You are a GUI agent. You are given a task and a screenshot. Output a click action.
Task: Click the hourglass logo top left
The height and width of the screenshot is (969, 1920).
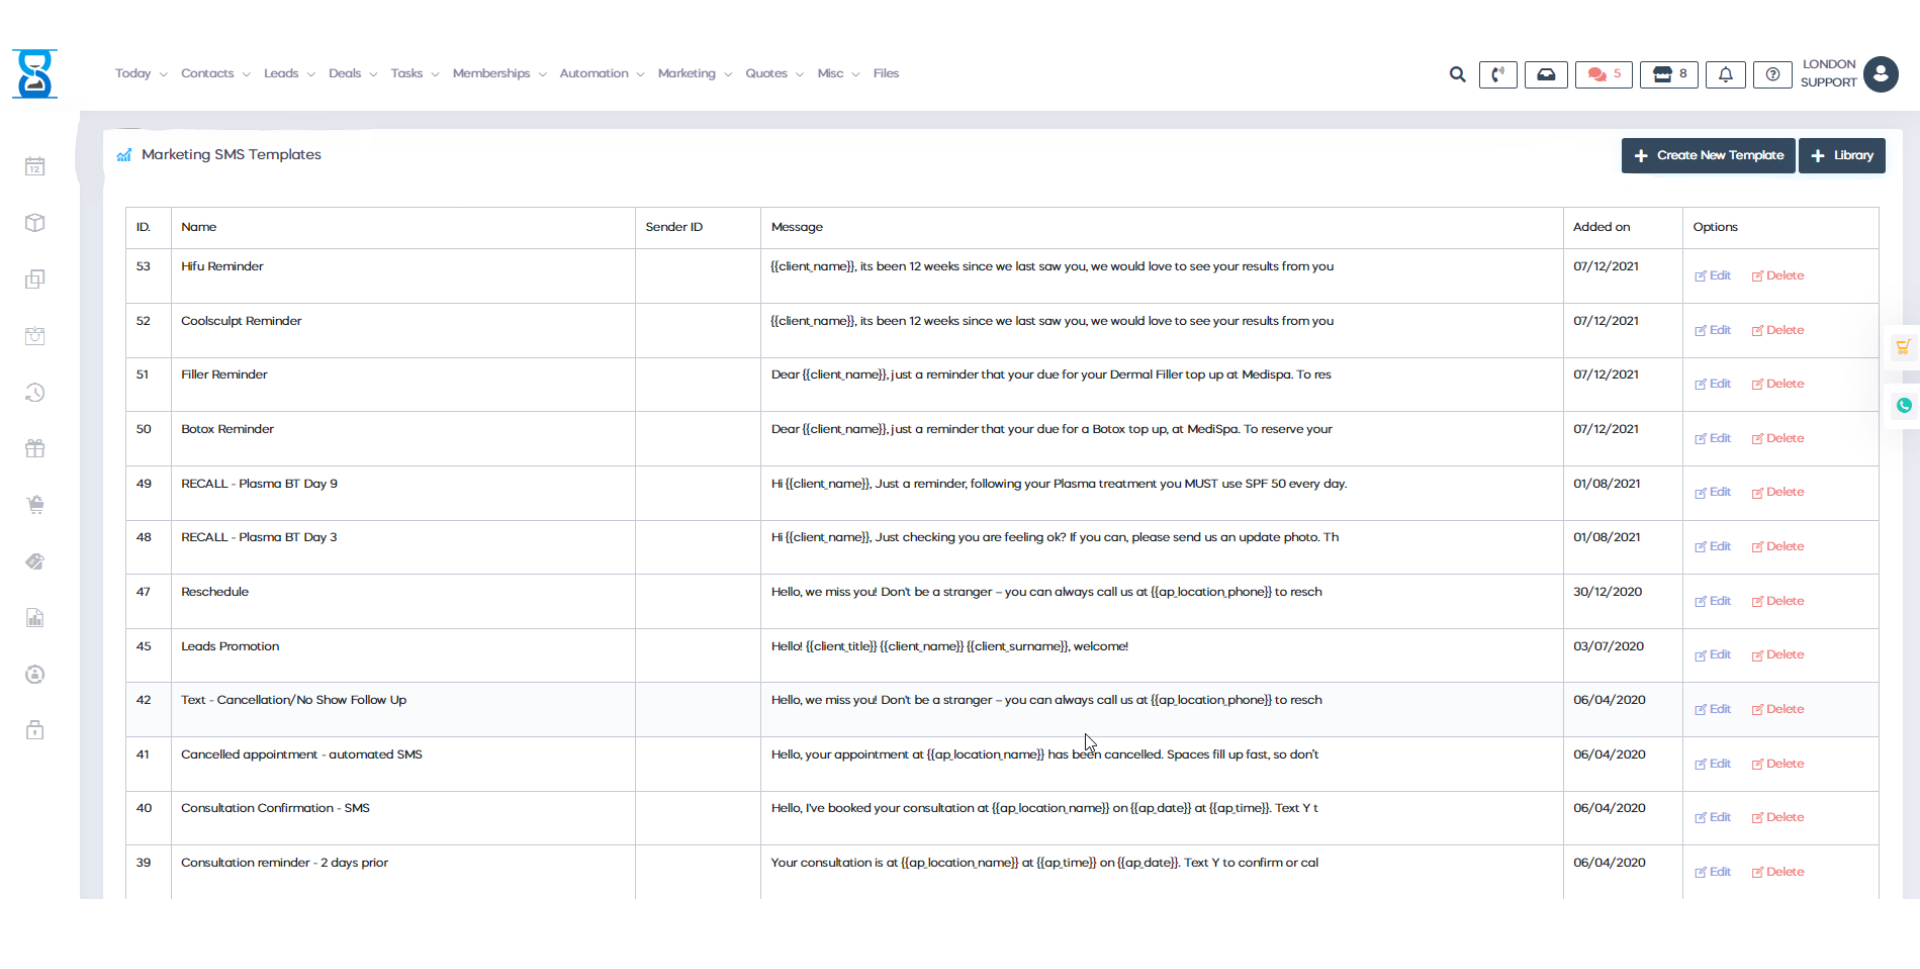coord(34,73)
